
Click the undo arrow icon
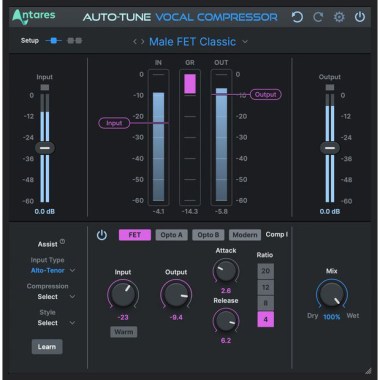(297, 17)
